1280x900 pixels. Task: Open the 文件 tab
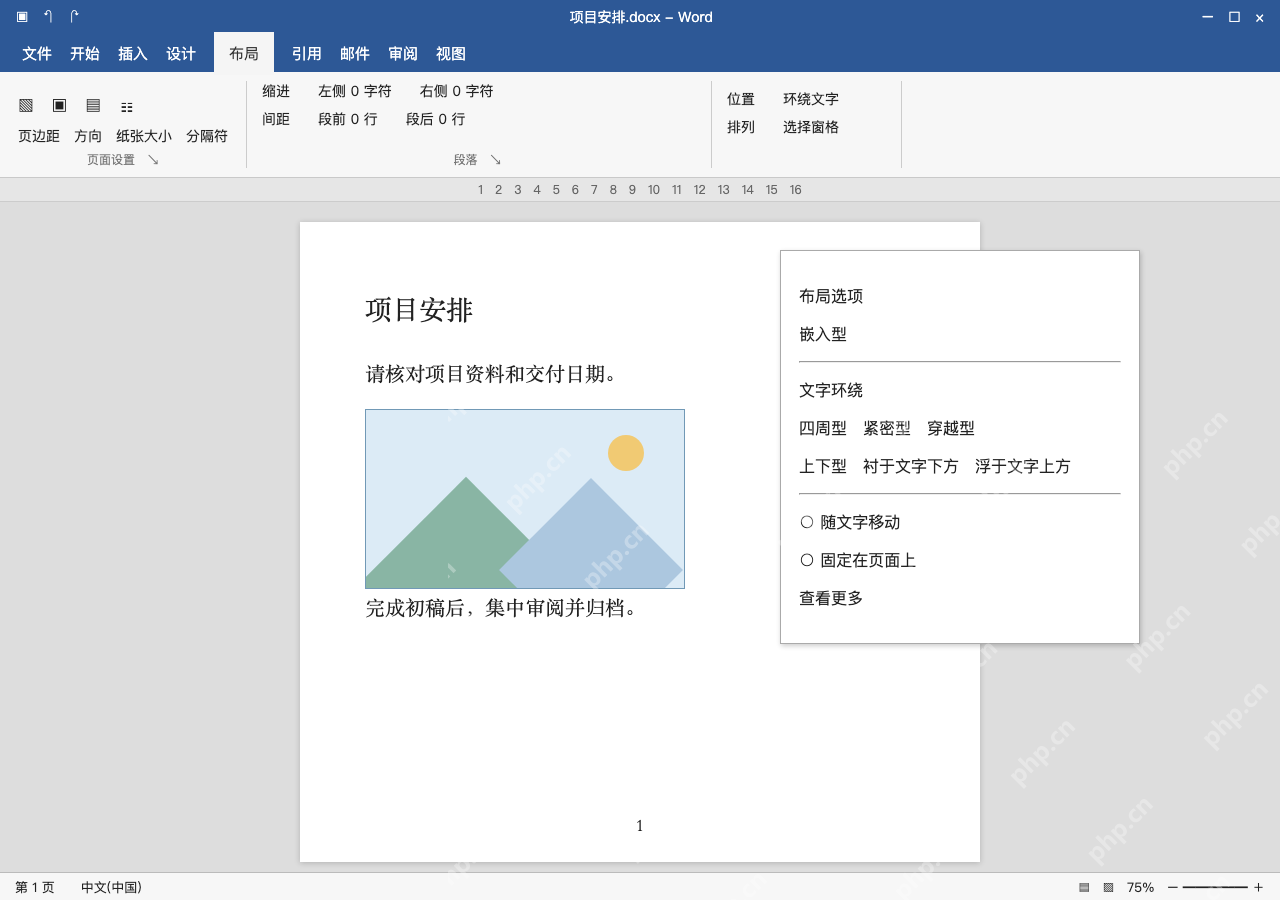coord(37,54)
